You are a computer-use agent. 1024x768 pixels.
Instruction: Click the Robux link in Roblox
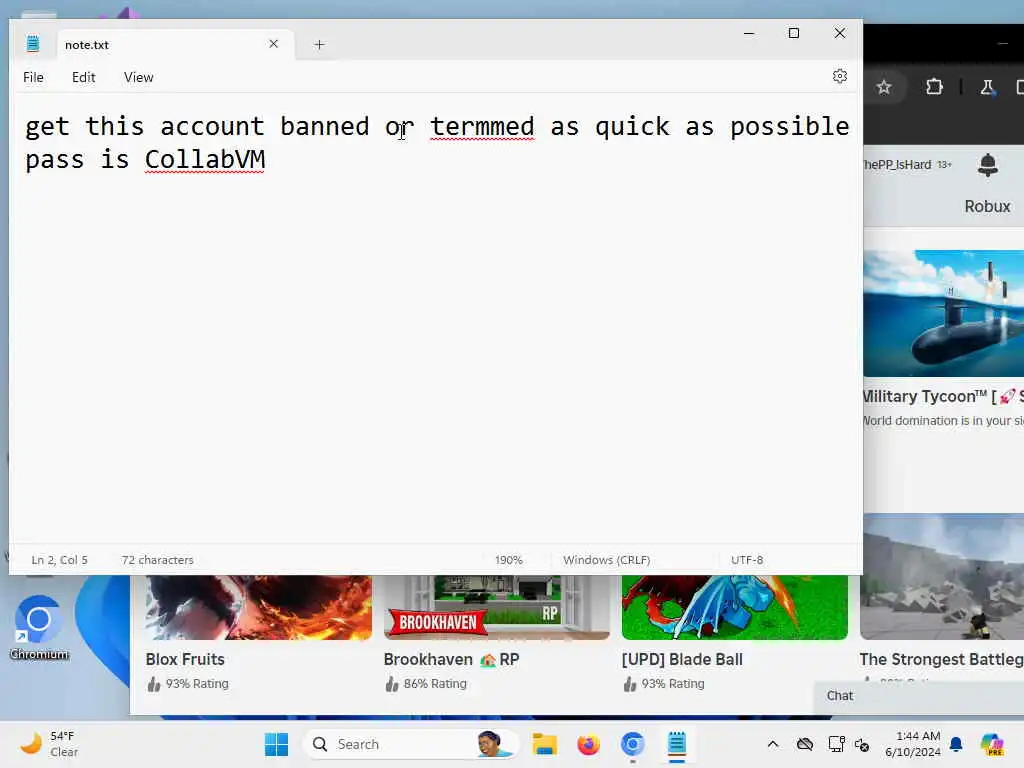[987, 206]
